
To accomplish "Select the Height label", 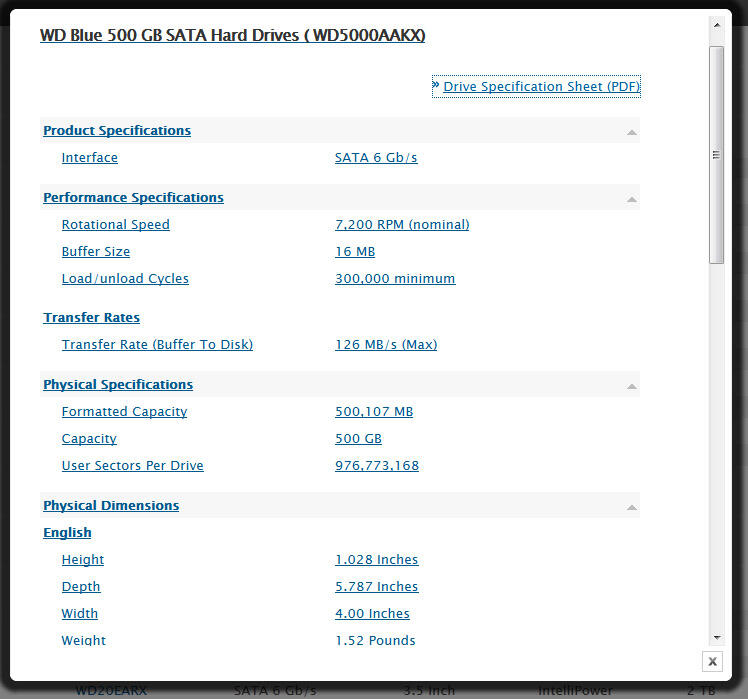I will (83, 559).
